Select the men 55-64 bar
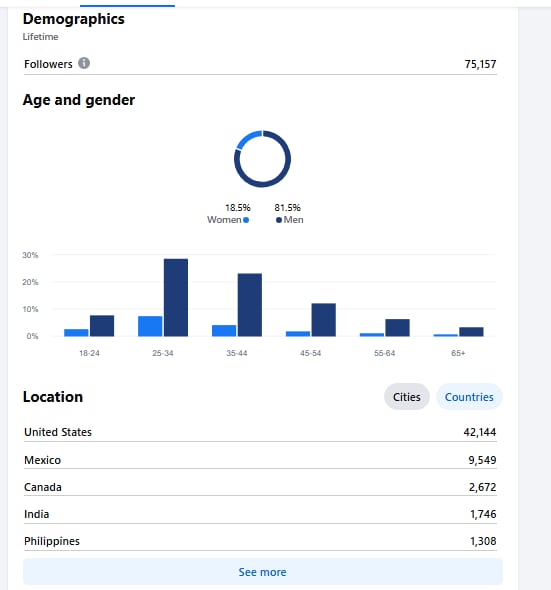The width and height of the screenshot is (551, 590). 397,328
